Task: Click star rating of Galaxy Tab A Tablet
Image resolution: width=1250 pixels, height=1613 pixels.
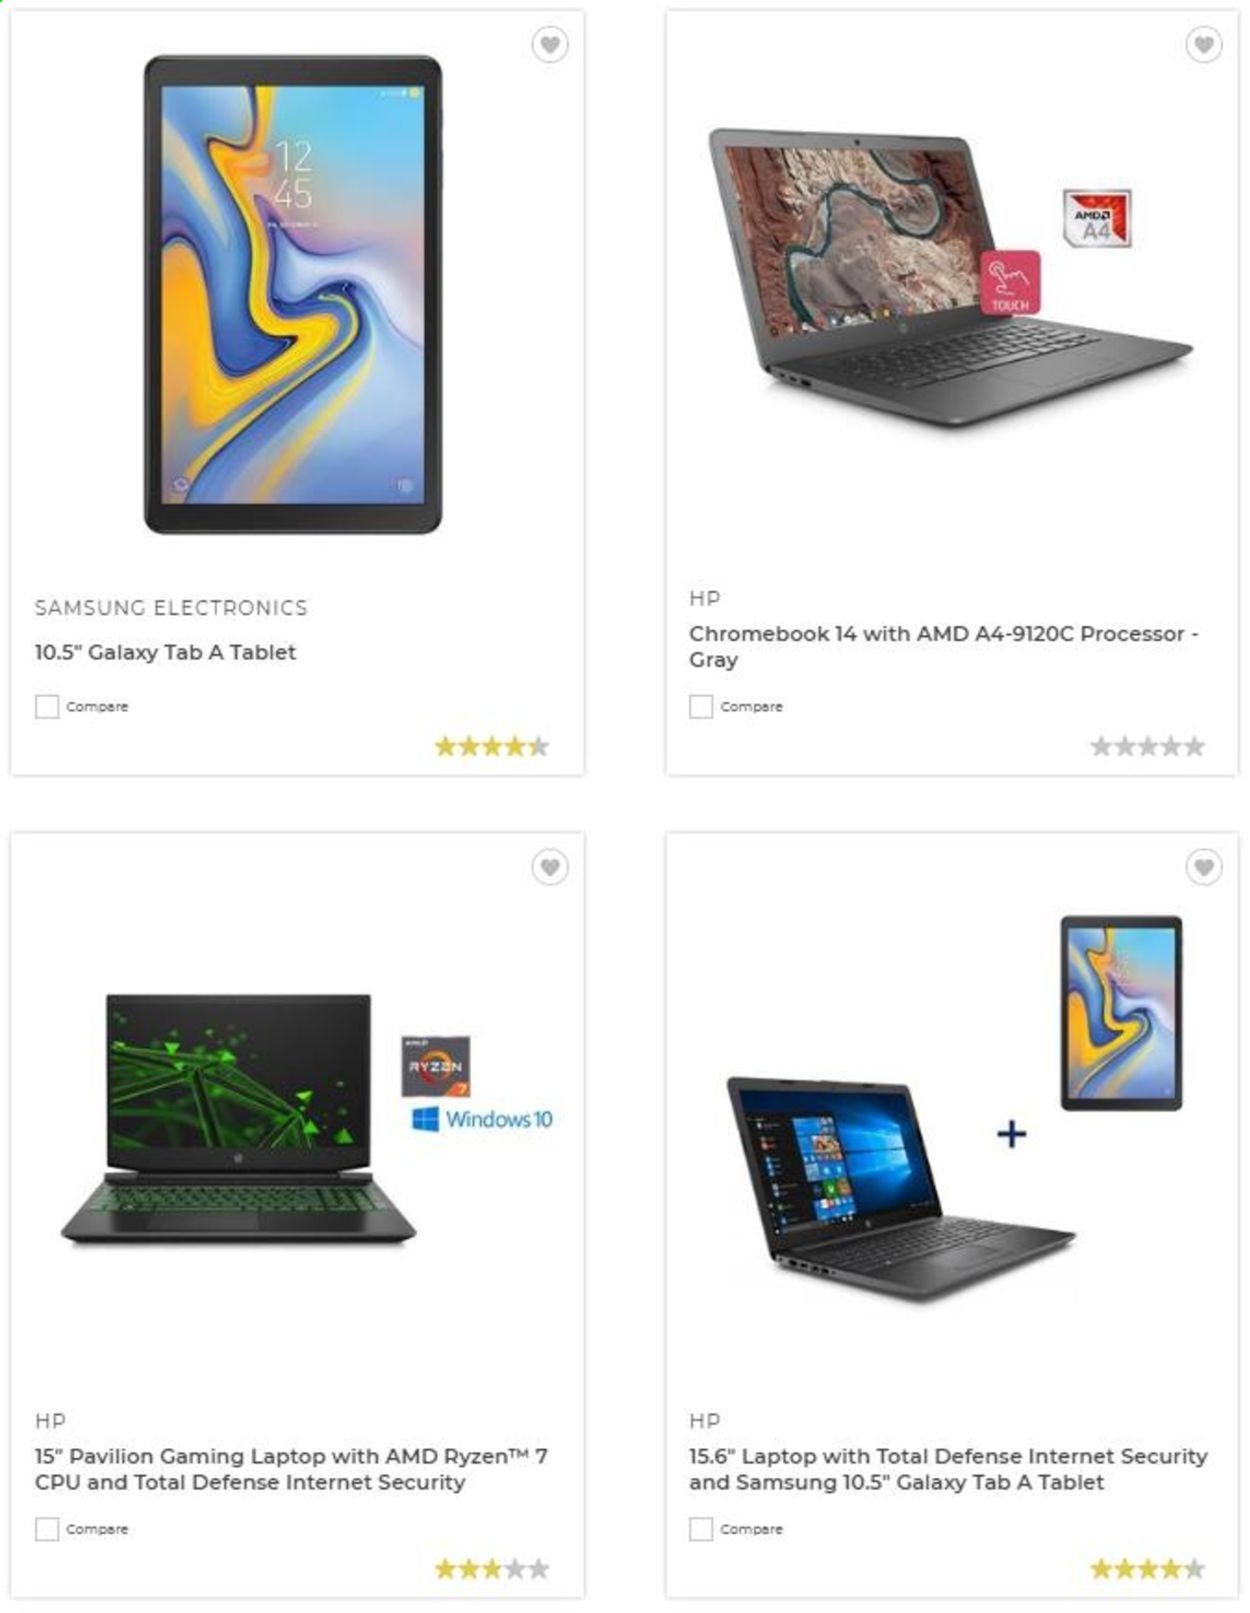Action: pos(492,746)
